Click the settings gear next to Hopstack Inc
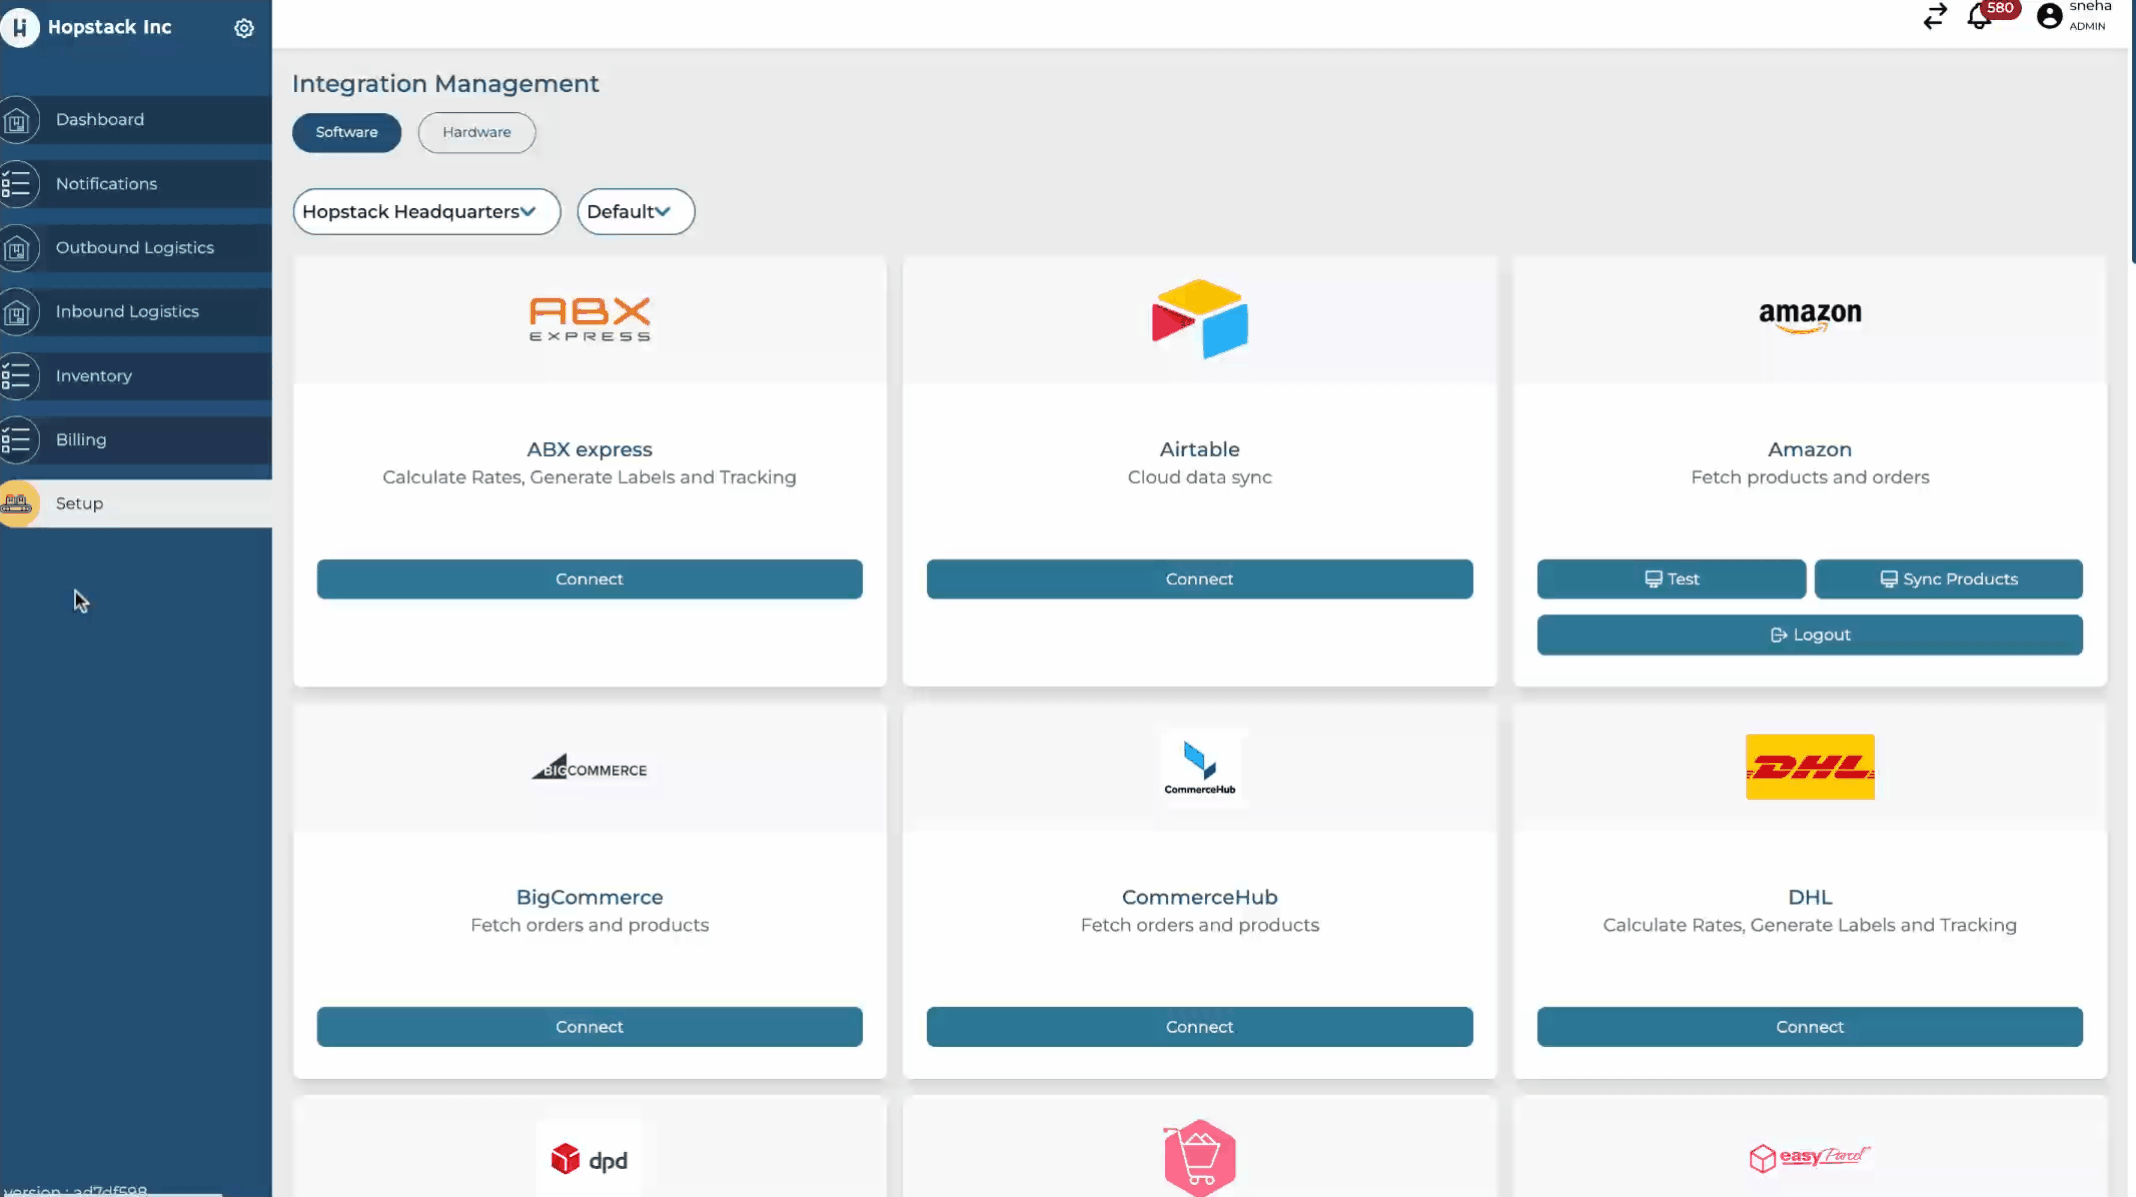 point(244,28)
